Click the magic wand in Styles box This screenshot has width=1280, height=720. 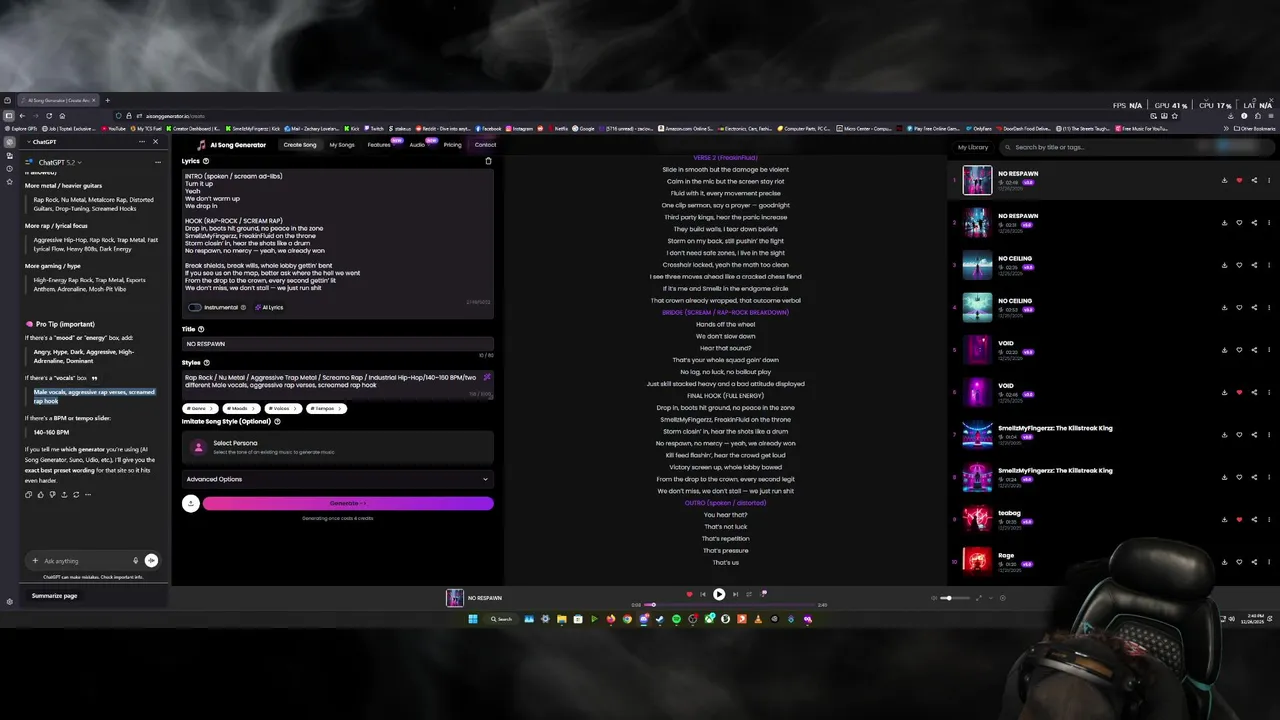coord(486,378)
